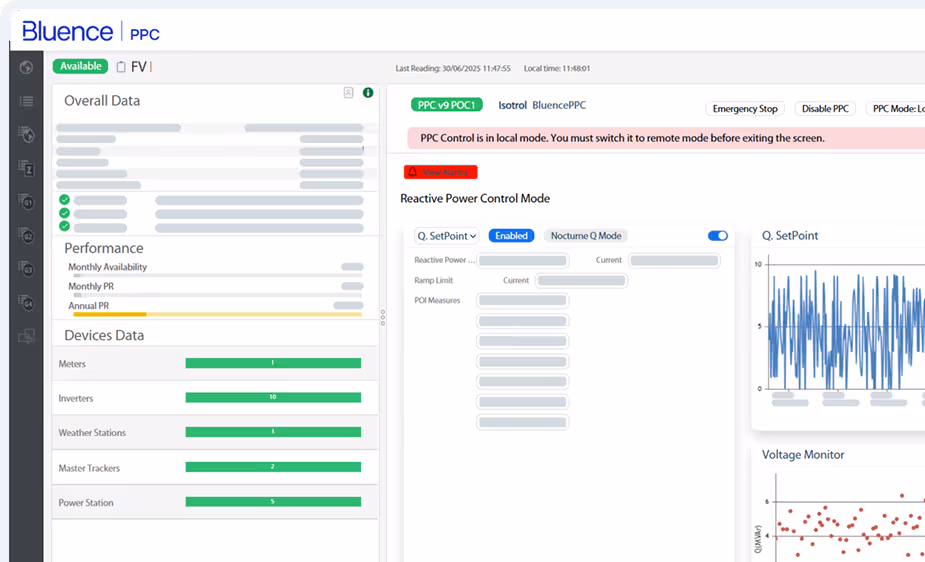The width and height of the screenshot is (925, 562).
Task: Click the Inverters green status bar
Action: [x=273, y=397]
